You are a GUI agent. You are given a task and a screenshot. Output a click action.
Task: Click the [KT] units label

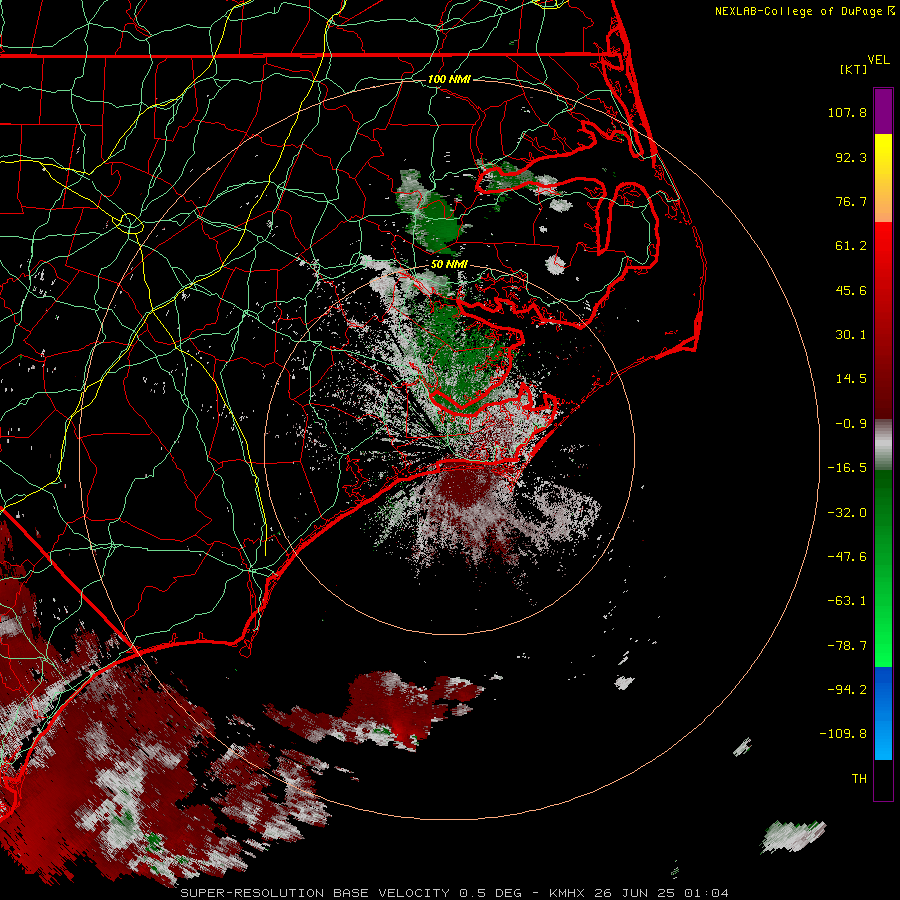tap(854, 69)
